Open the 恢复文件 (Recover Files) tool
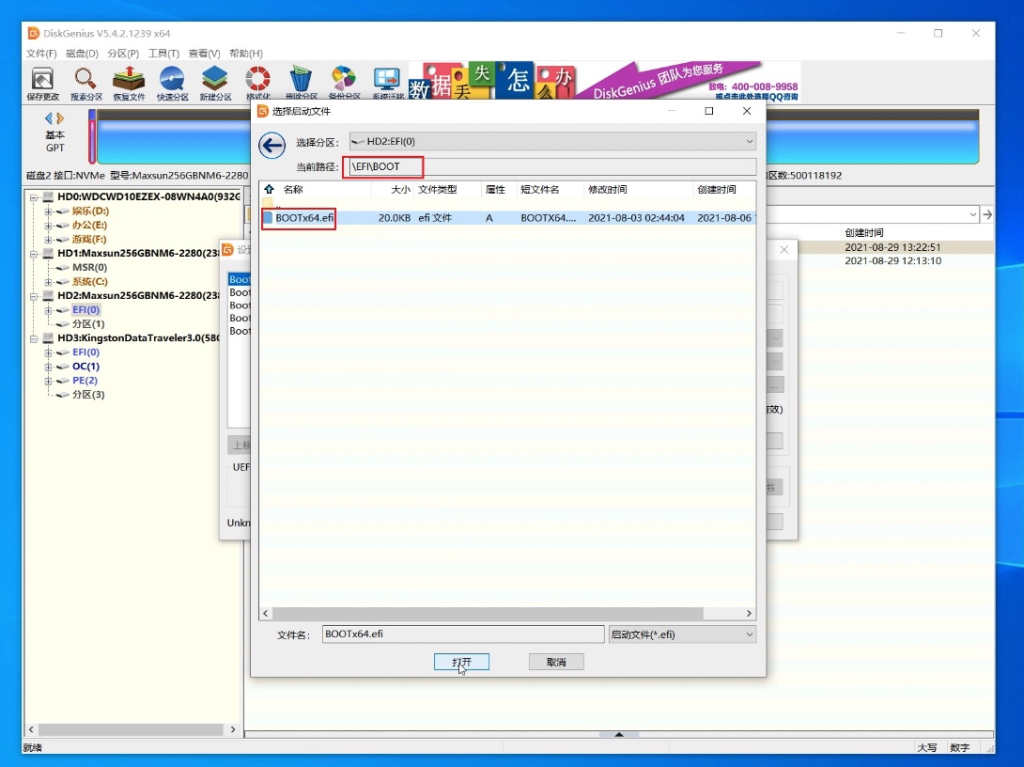 pyautogui.click(x=128, y=82)
